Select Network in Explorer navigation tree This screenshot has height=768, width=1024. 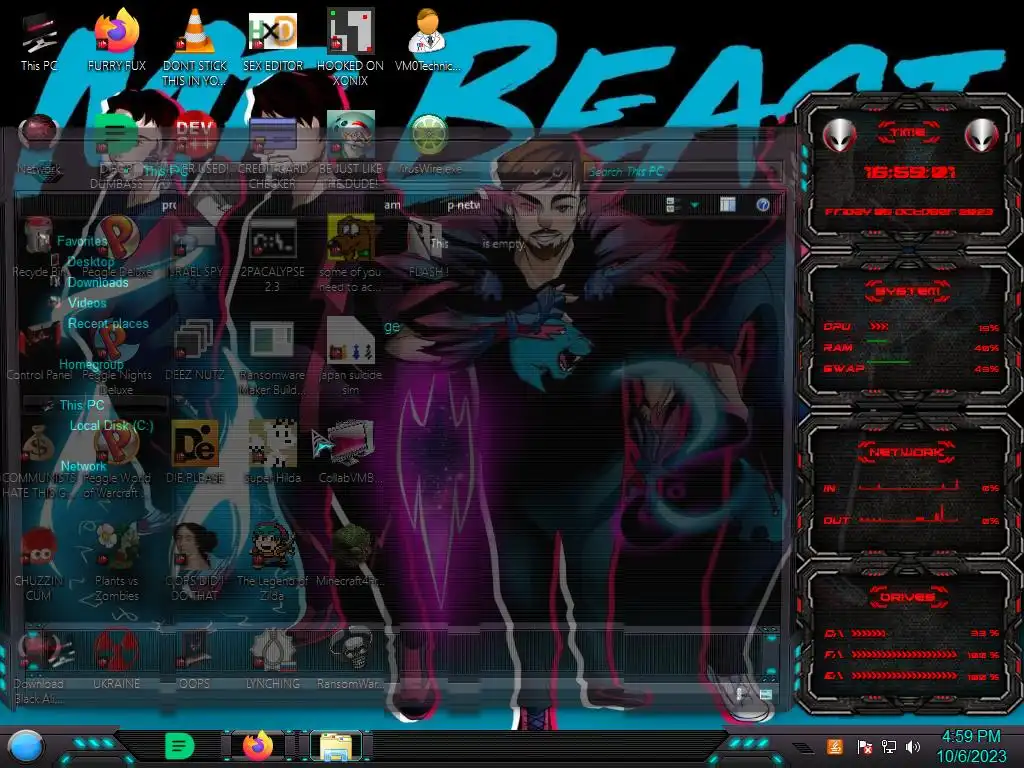pos(84,466)
